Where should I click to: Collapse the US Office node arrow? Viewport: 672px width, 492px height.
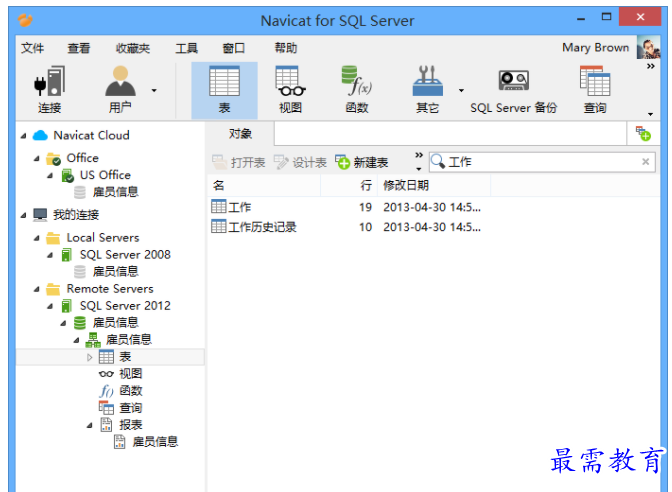[50, 176]
